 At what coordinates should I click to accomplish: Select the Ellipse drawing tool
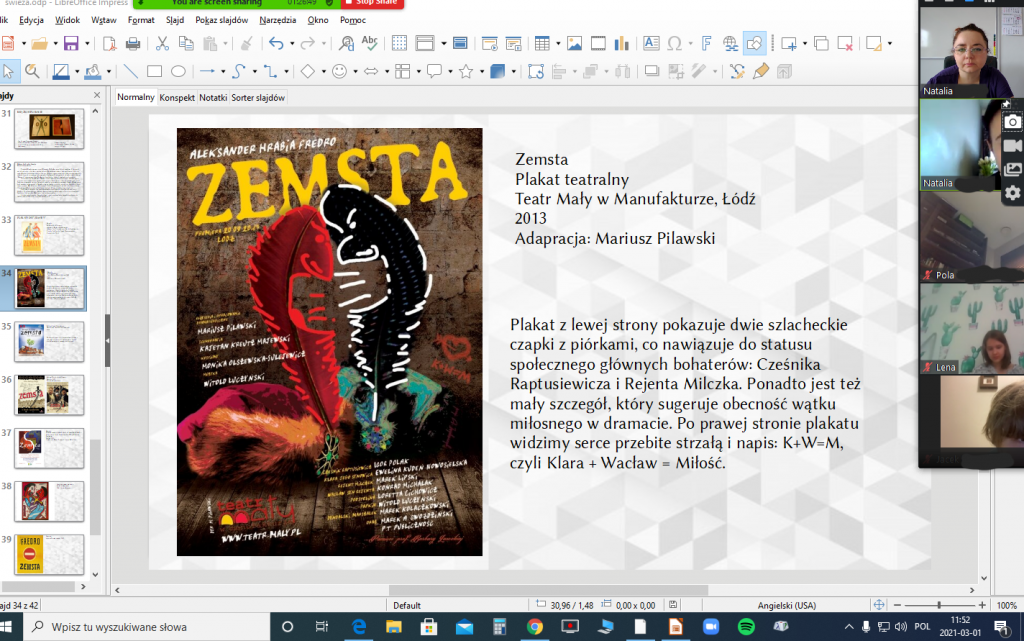click(178, 71)
